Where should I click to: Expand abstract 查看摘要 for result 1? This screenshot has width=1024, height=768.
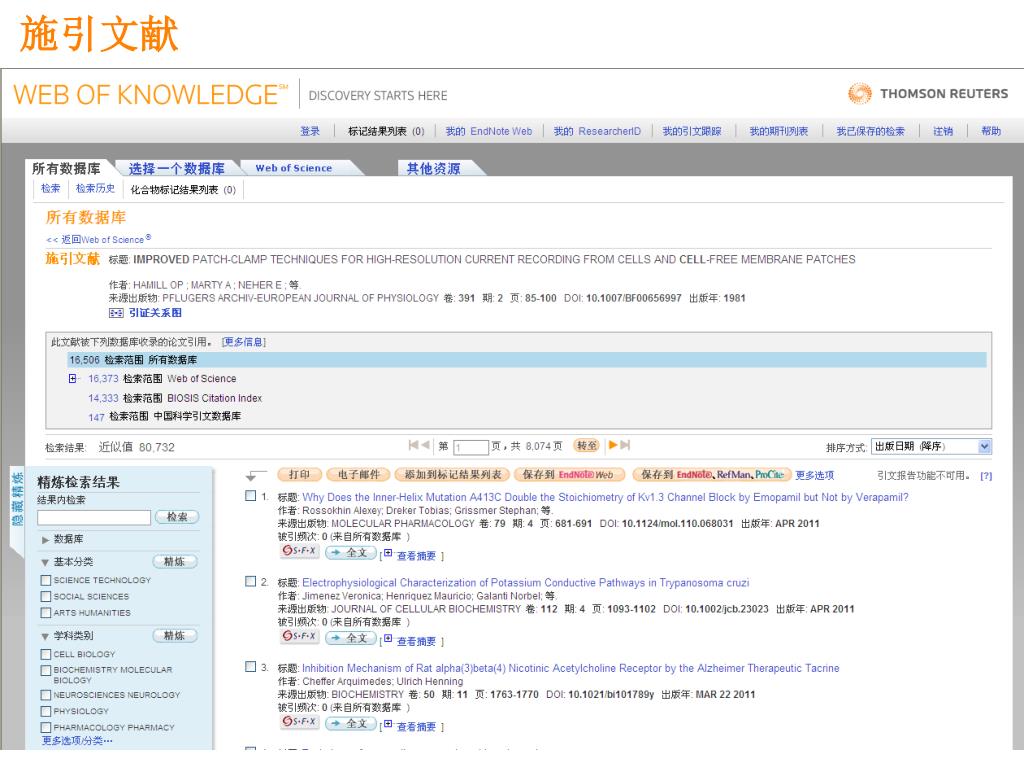click(416, 556)
